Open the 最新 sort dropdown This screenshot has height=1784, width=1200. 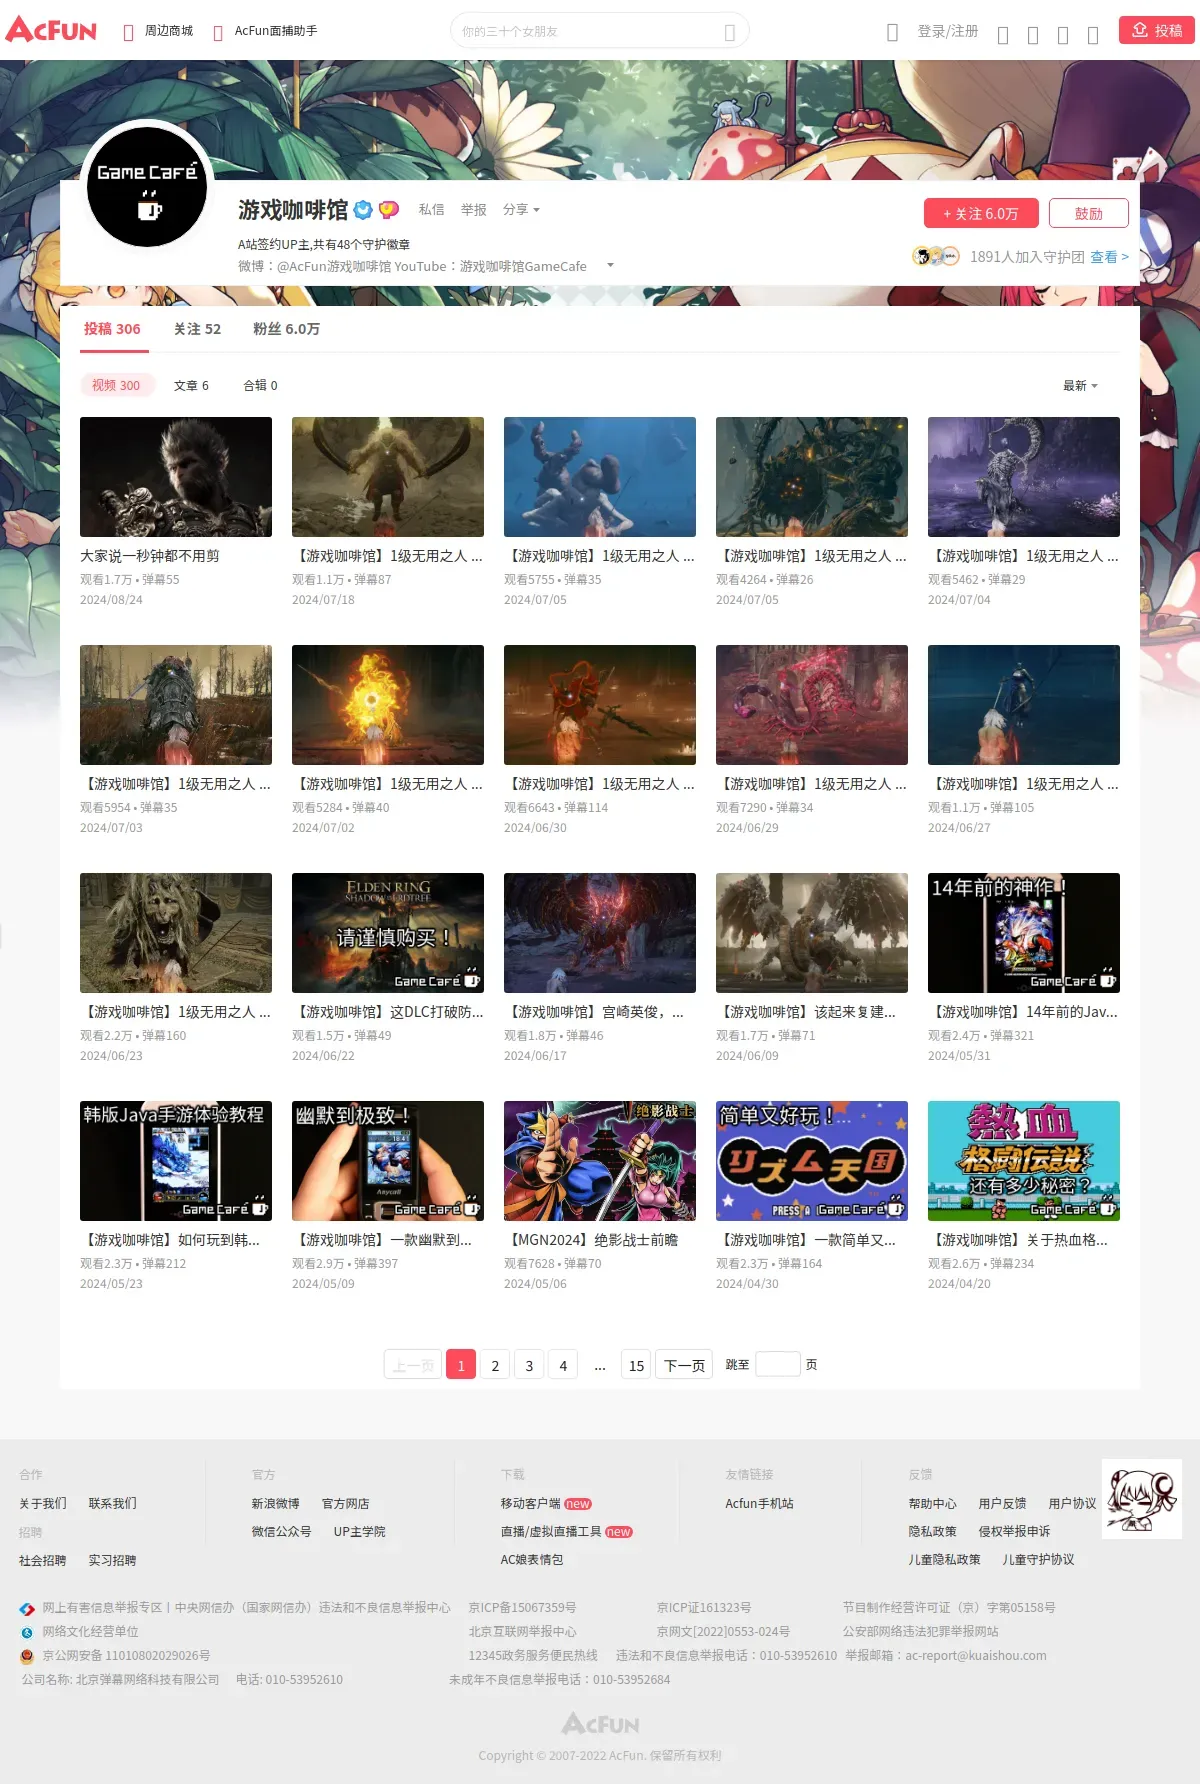click(1080, 385)
